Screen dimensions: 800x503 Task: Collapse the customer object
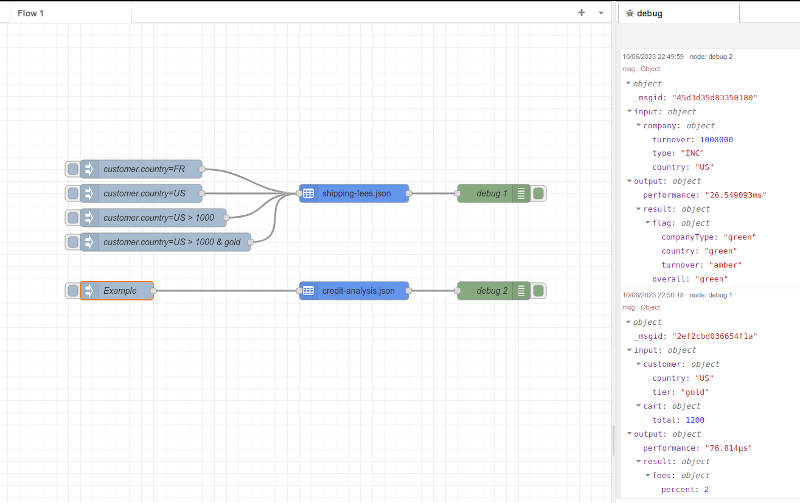point(638,364)
